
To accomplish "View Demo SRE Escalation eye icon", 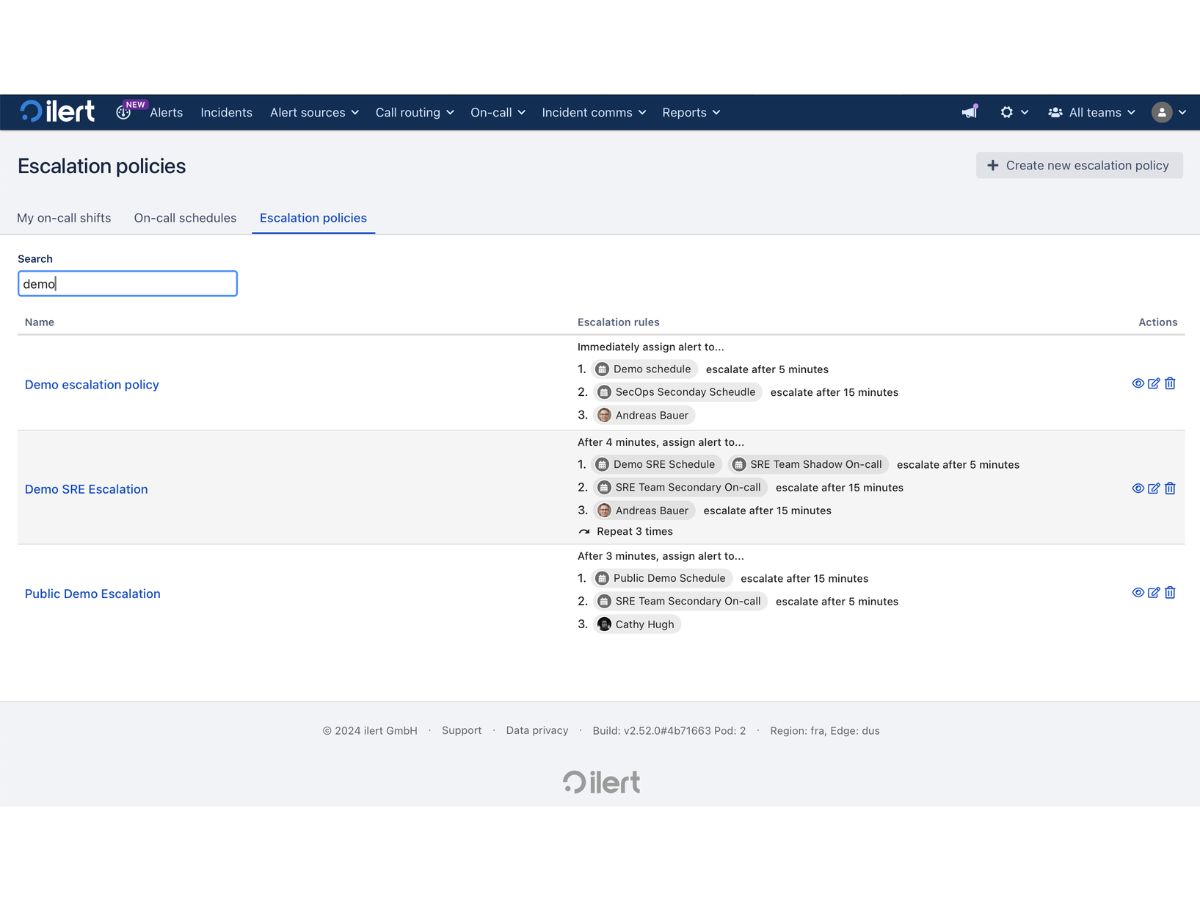I will pos(1138,488).
